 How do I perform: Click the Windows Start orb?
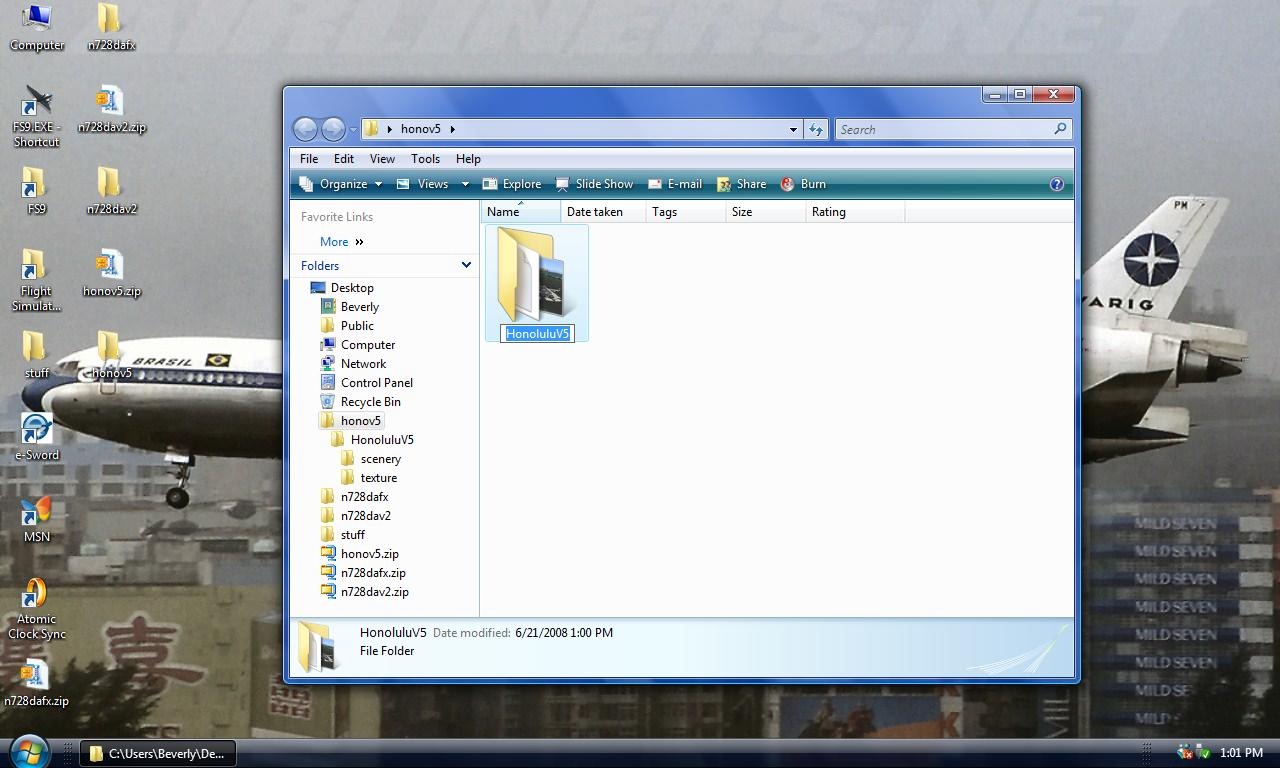[29, 751]
